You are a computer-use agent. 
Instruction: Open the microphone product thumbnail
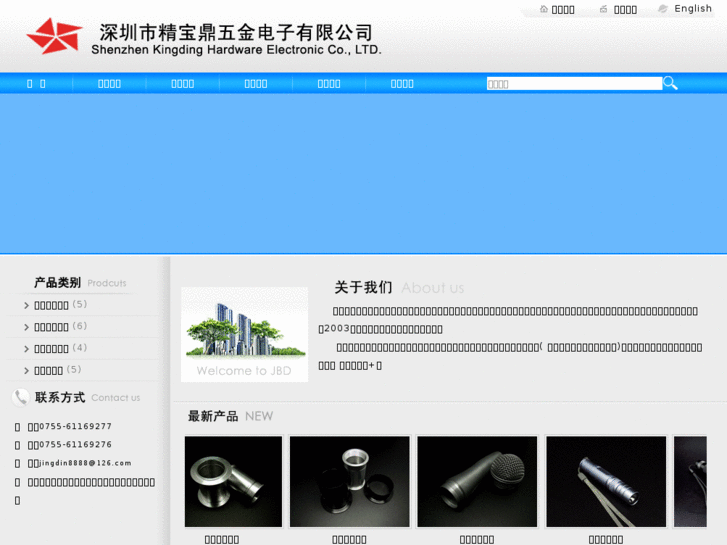pyautogui.click(x=477, y=481)
